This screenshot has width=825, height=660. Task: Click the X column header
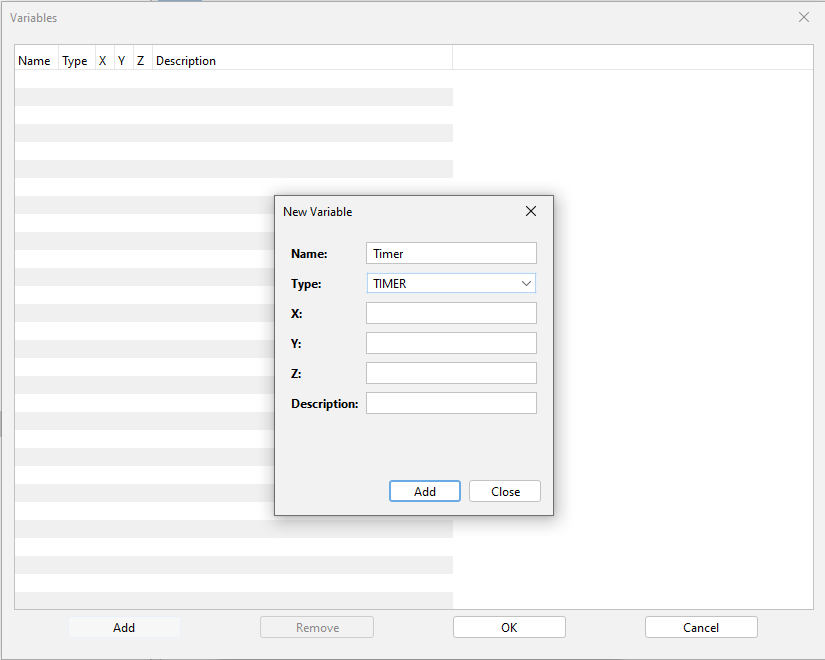pos(104,61)
